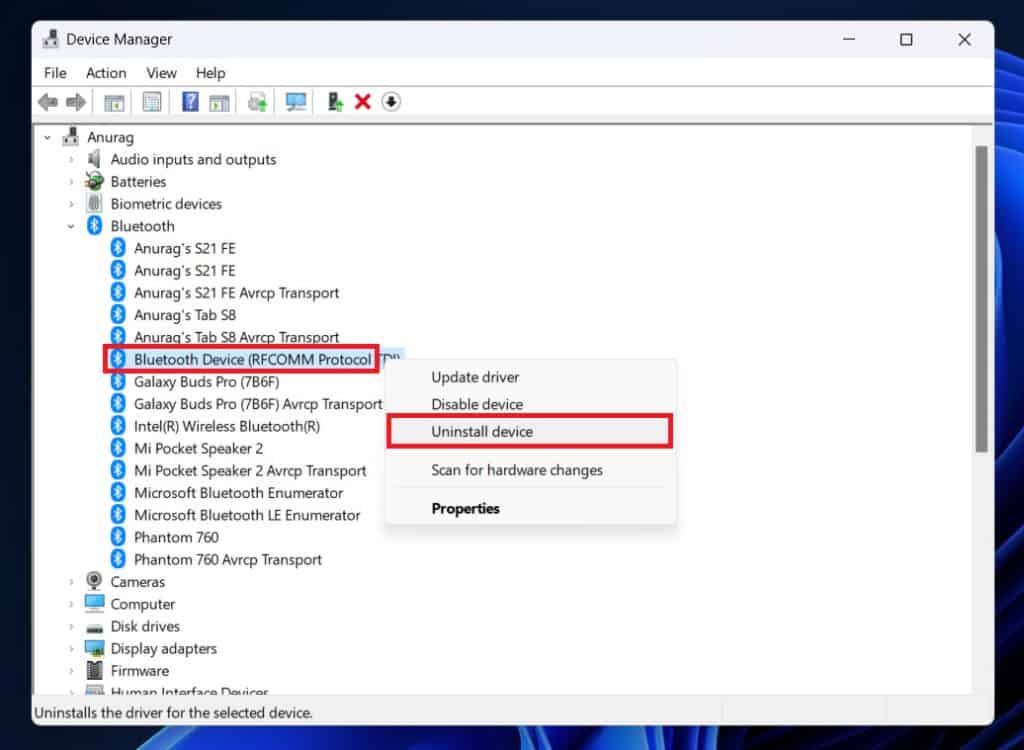Click the red X Uninstall device icon

tap(362, 101)
